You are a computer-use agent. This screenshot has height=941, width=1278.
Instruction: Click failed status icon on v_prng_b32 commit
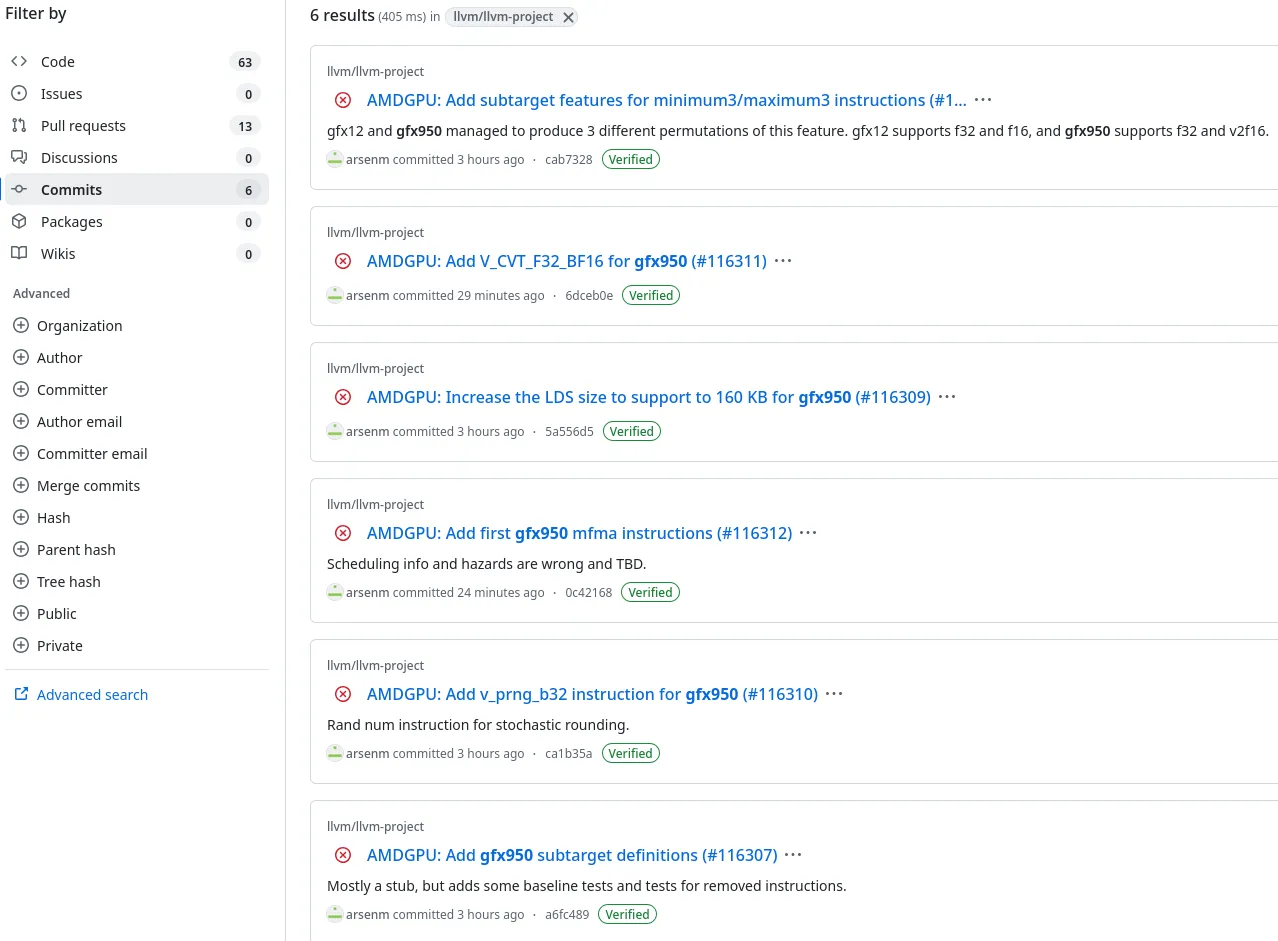343,694
